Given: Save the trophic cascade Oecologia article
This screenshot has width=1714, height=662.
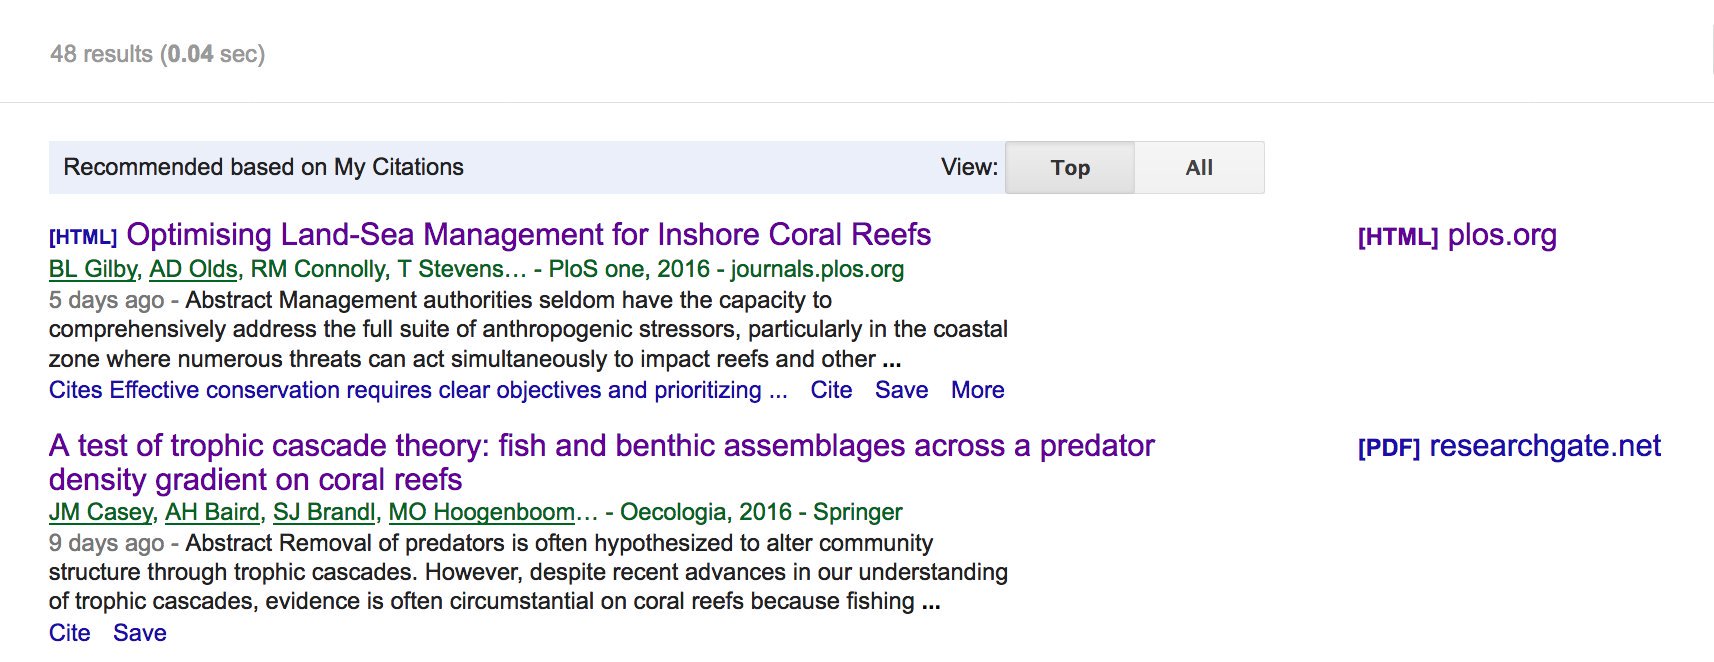Looking at the screenshot, I should tap(139, 633).
